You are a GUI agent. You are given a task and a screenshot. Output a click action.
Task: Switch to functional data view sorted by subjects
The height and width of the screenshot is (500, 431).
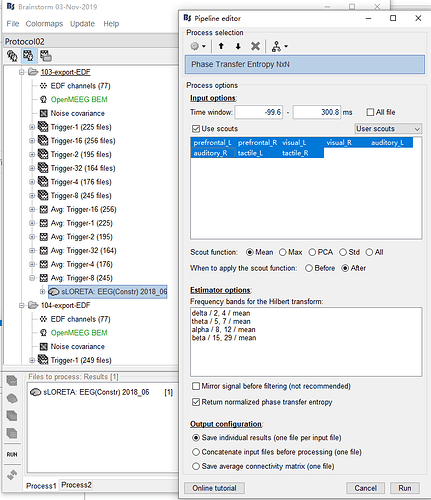[x=29, y=56]
